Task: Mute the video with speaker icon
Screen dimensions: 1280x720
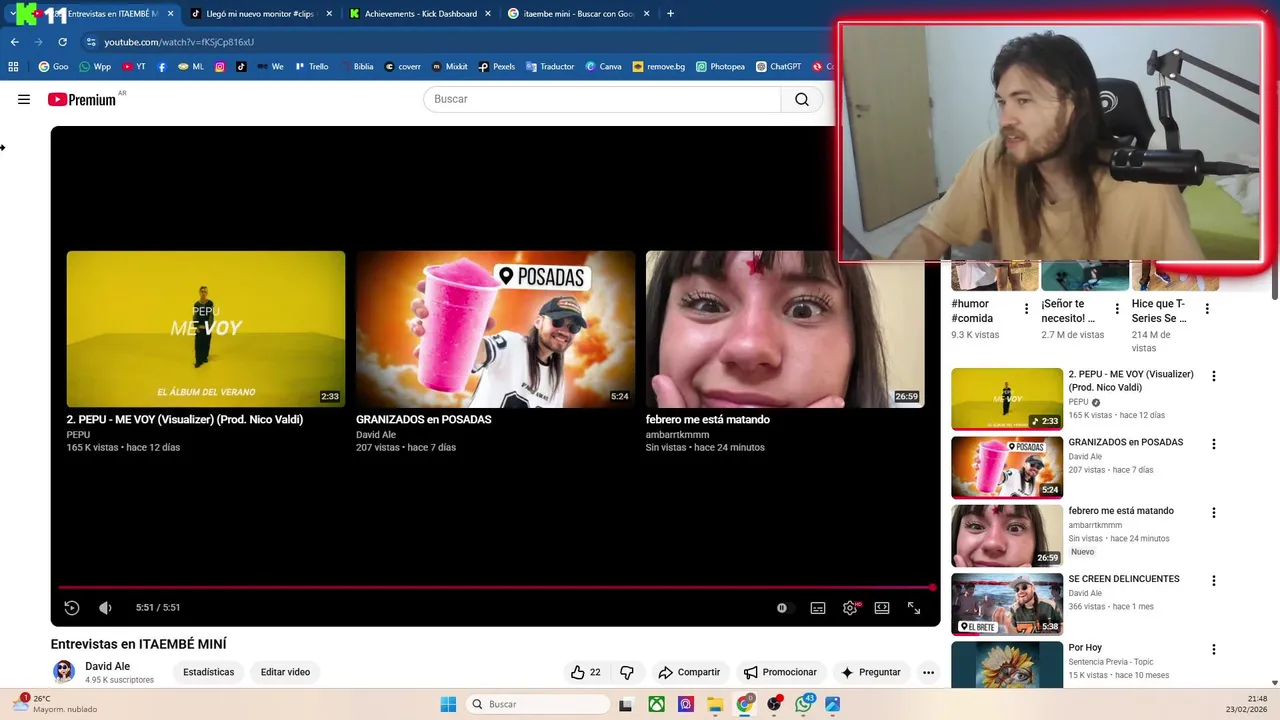Action: 105,607
